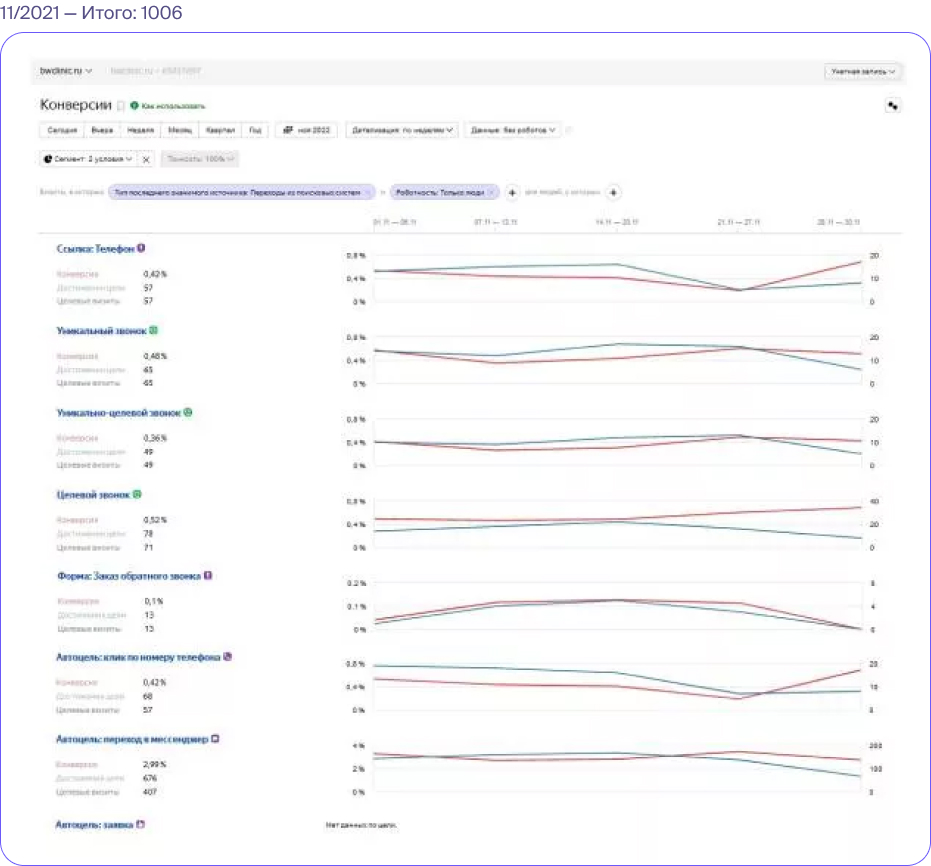Click the icon beside 'Уникальный звонок' goal
This screenshot has width=931, height=866.
point(153,330)
